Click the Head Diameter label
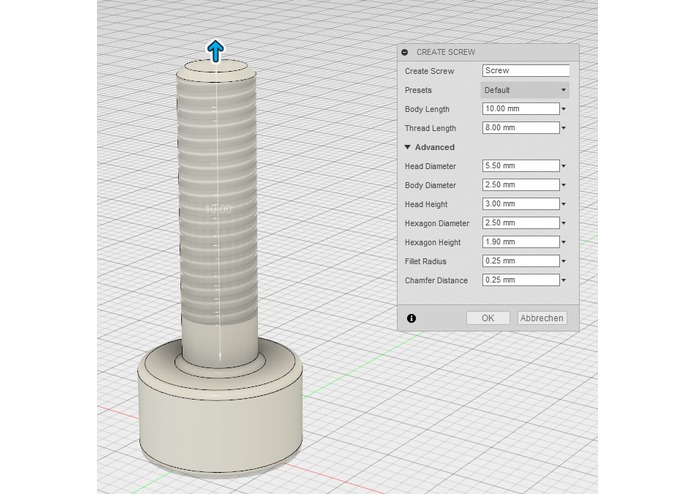The image size is (695, 494). click(x=430, y=166)
